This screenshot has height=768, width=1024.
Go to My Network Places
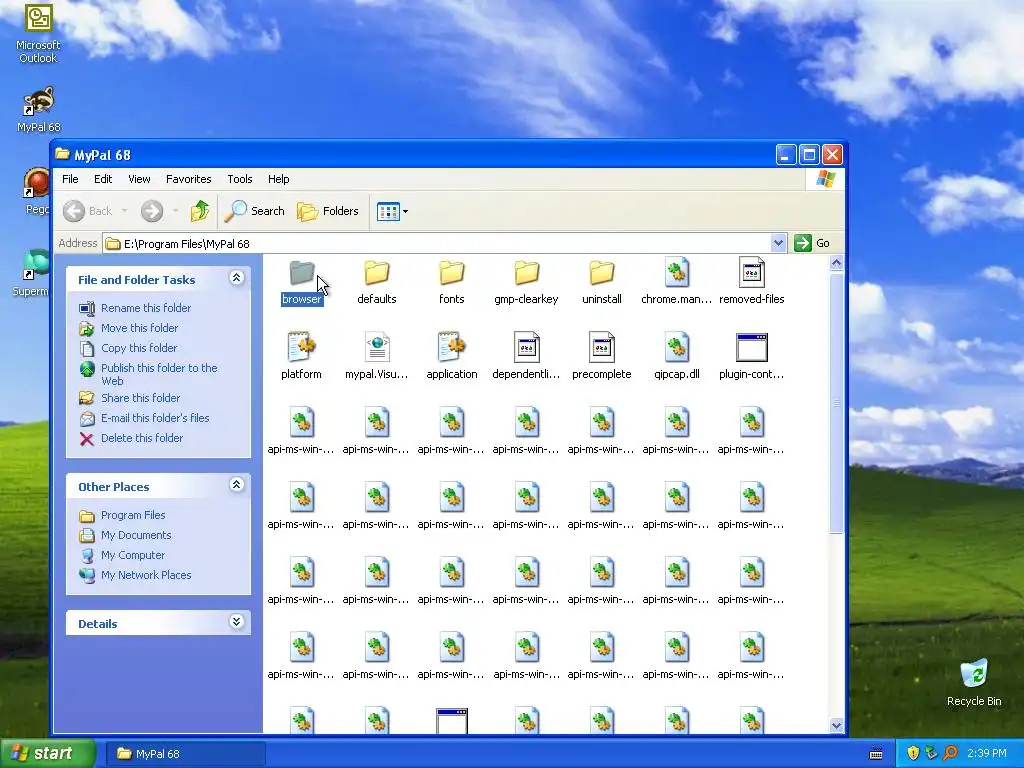135,575
